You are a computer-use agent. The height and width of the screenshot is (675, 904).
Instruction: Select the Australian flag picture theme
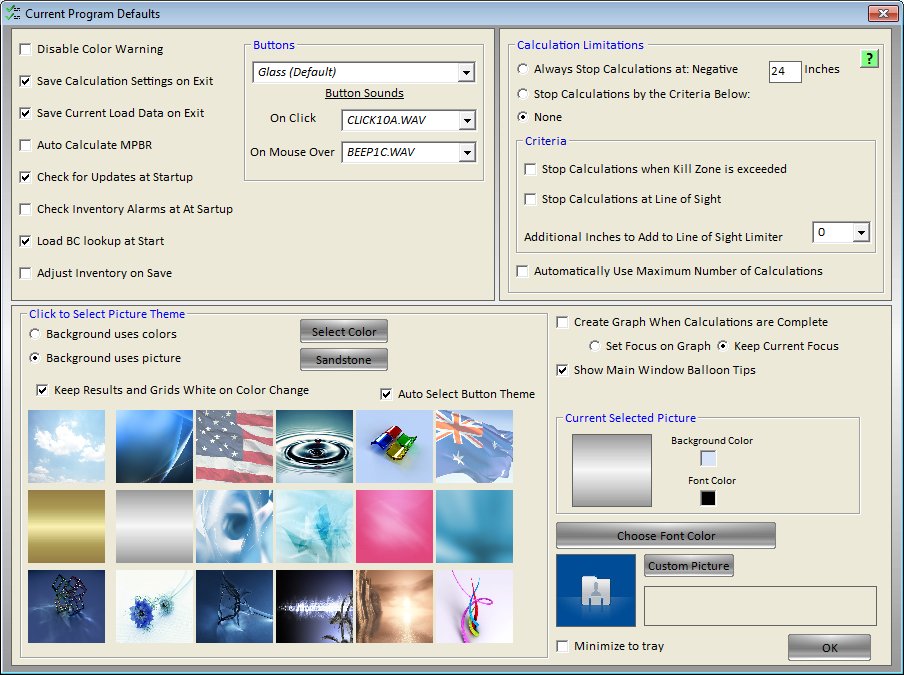[x=474, y=446]
